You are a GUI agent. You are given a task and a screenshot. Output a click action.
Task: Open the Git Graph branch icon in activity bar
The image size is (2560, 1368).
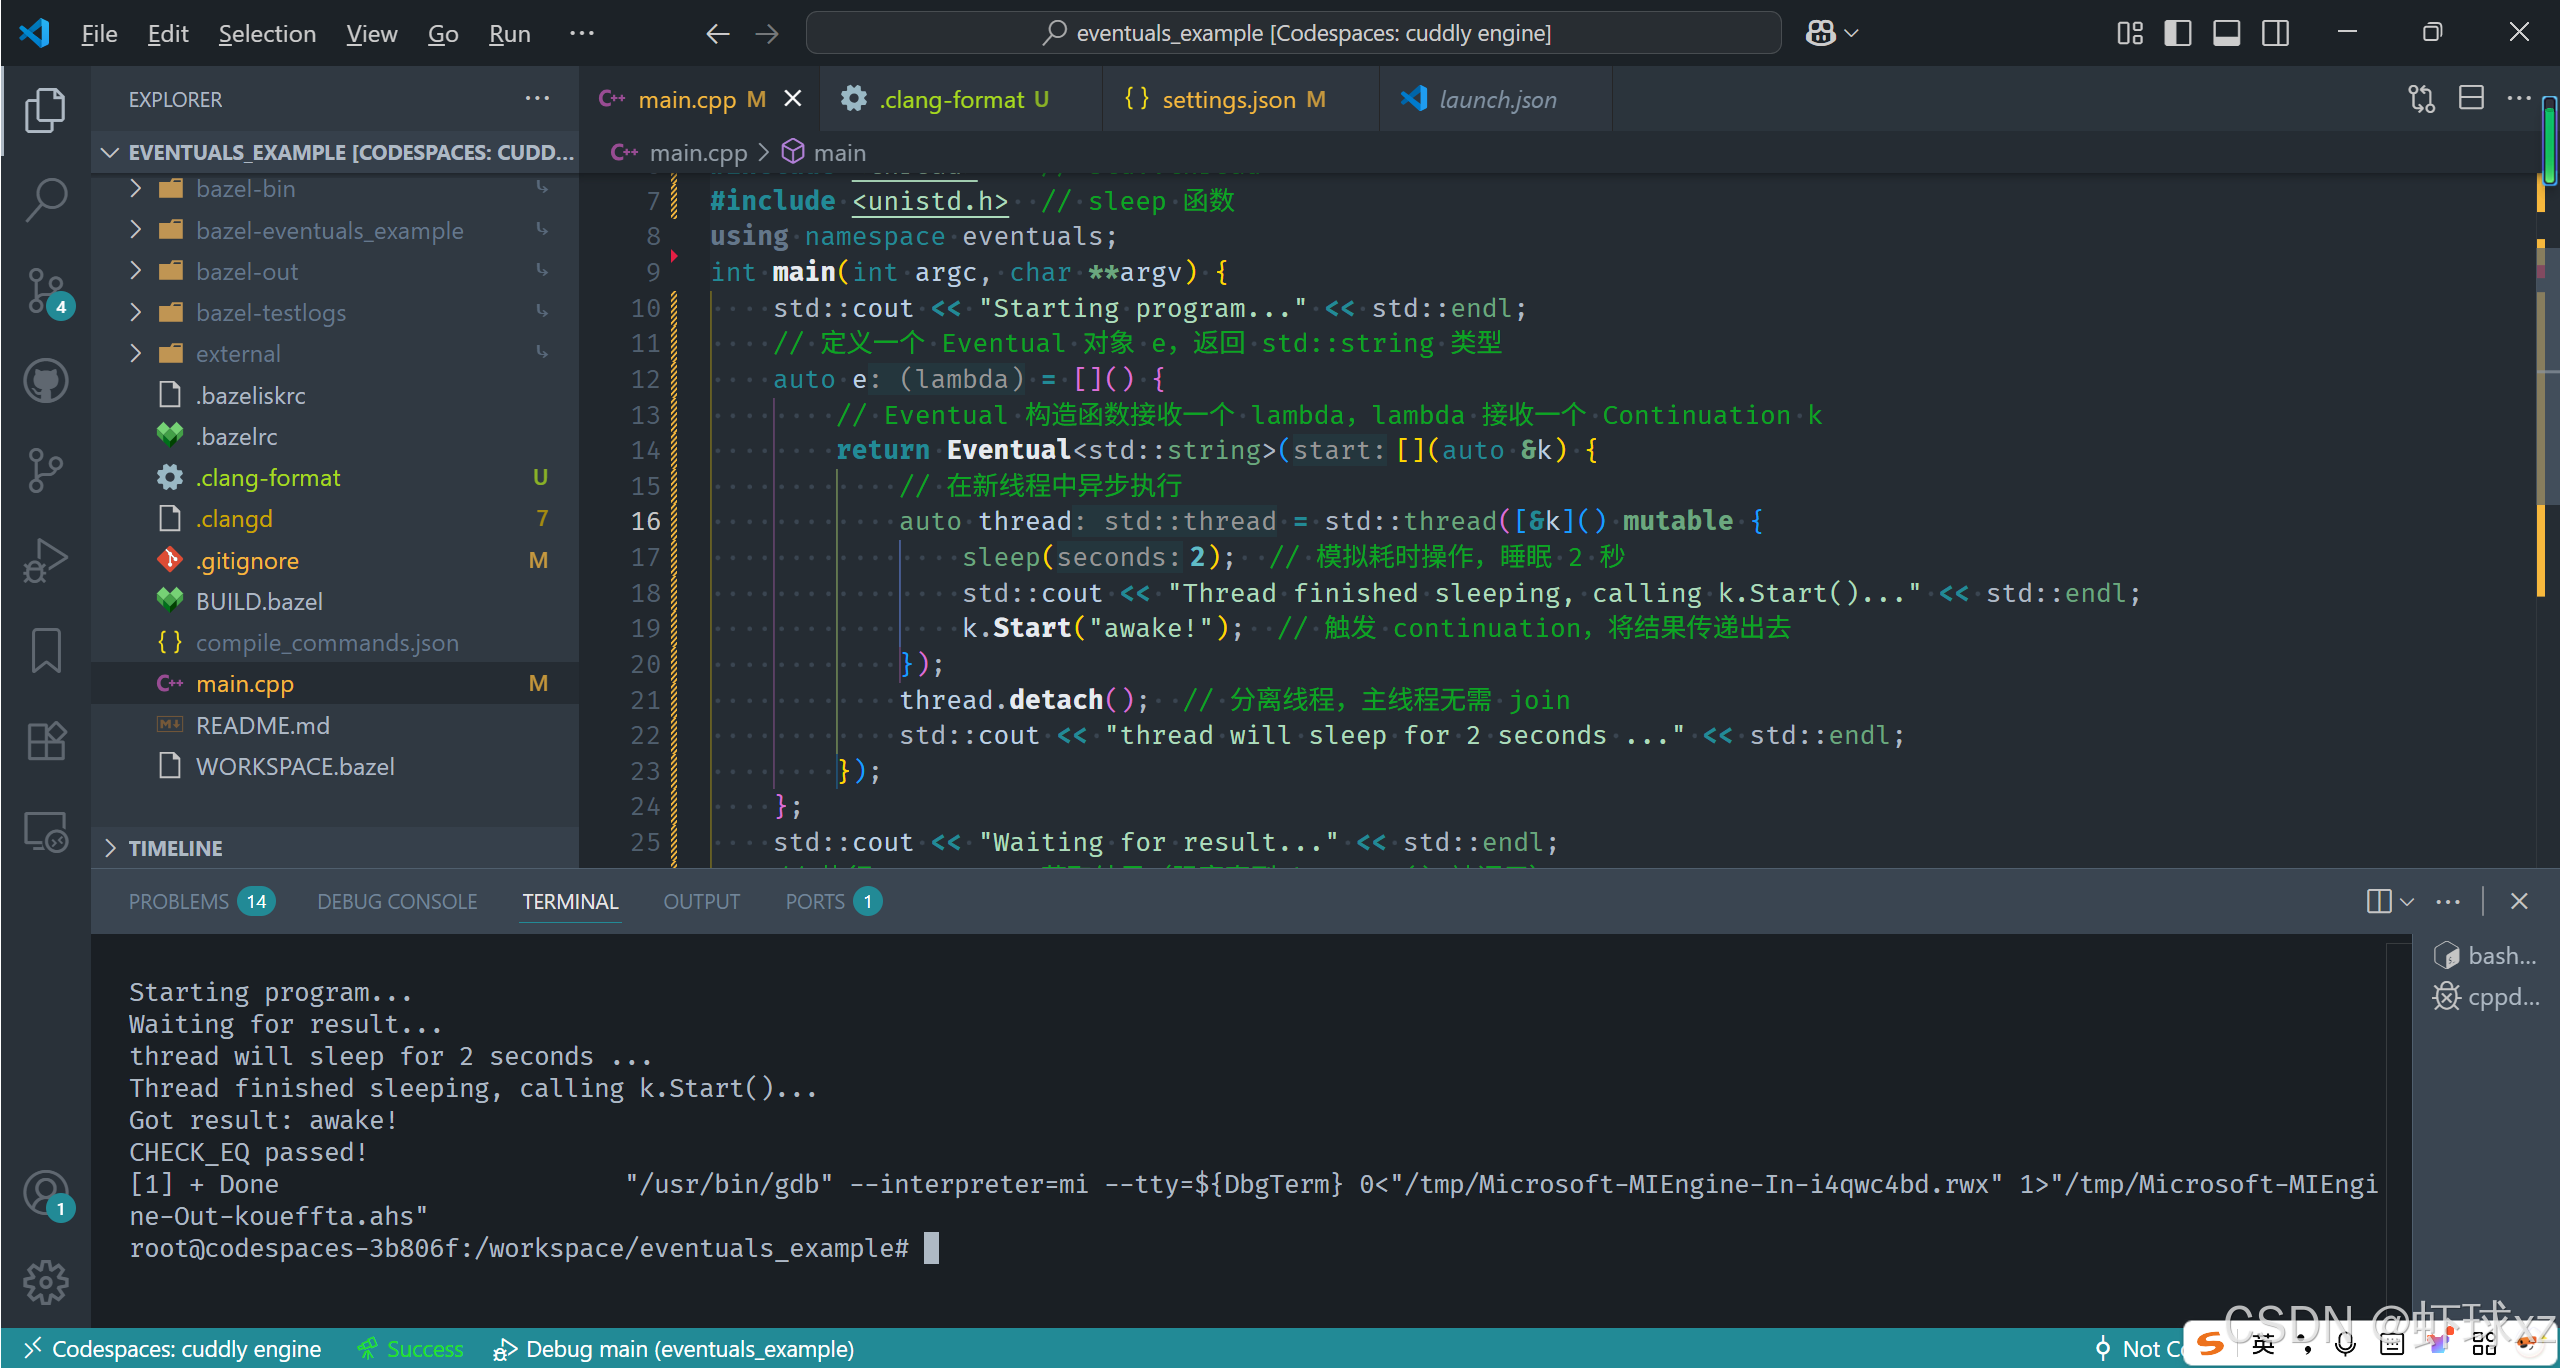click(46, 470)
